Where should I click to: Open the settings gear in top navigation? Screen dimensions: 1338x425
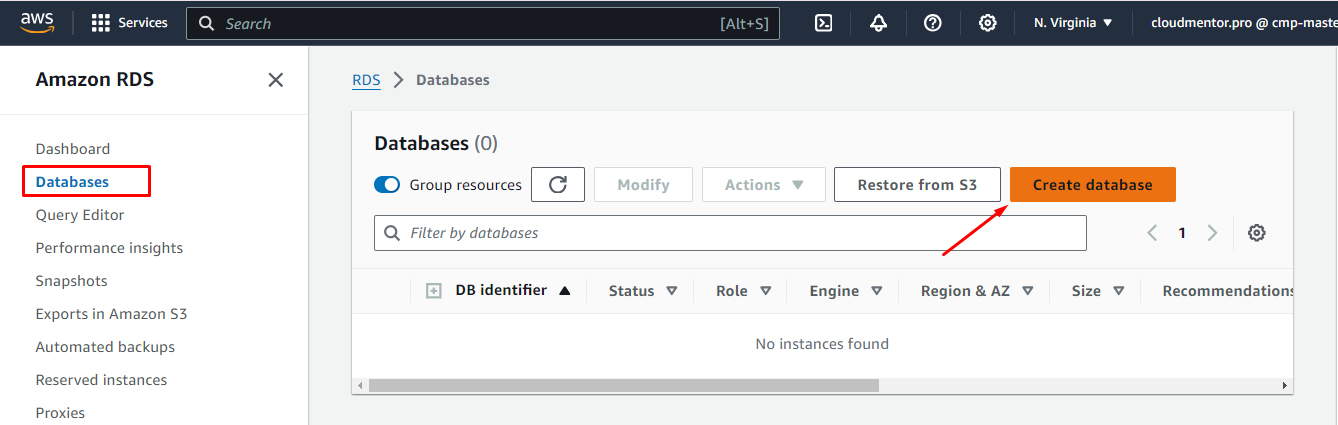[x=987, y=23]
